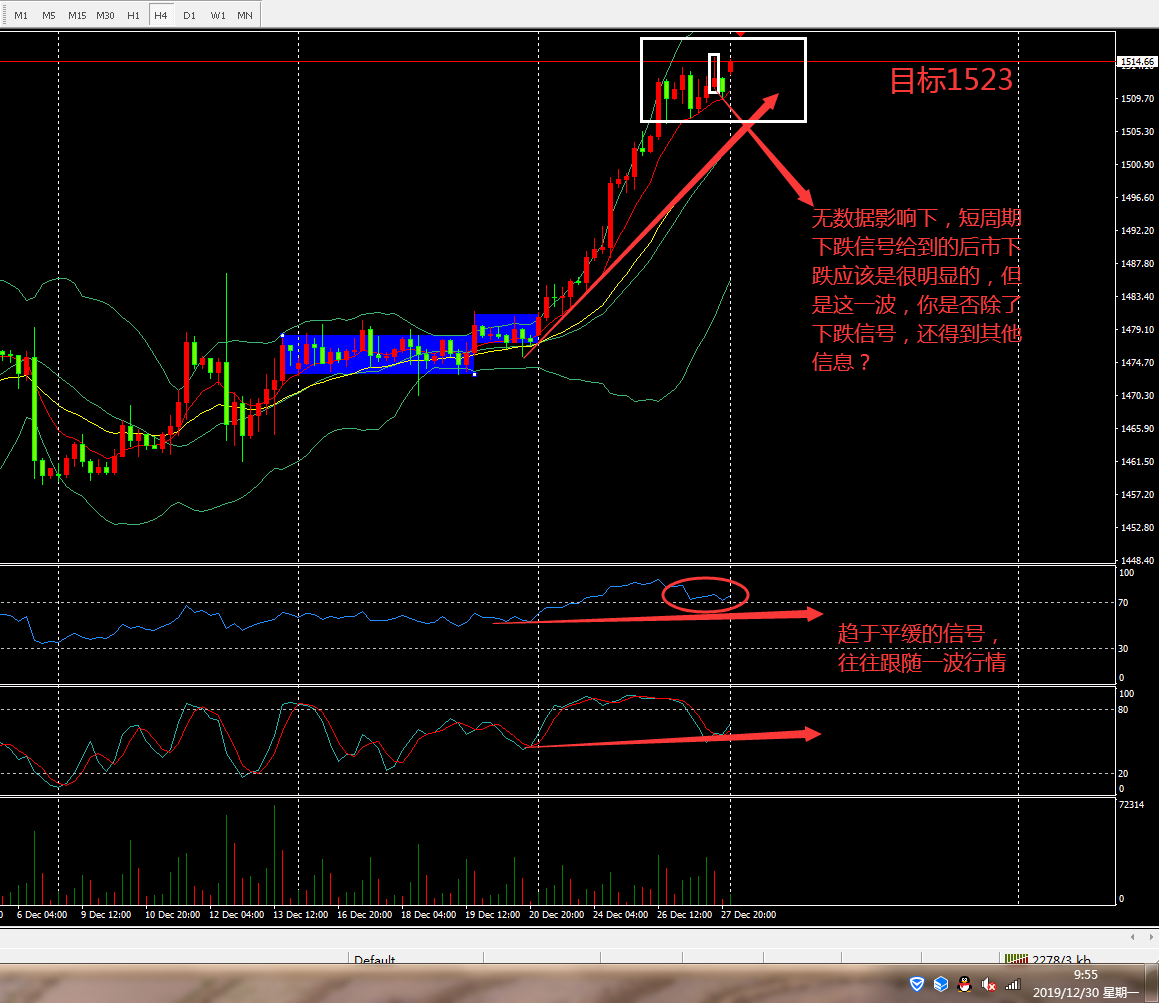Select the blue rectangle on the chart
This screenshot has width=1159, height=1003.
coord(378,354)
